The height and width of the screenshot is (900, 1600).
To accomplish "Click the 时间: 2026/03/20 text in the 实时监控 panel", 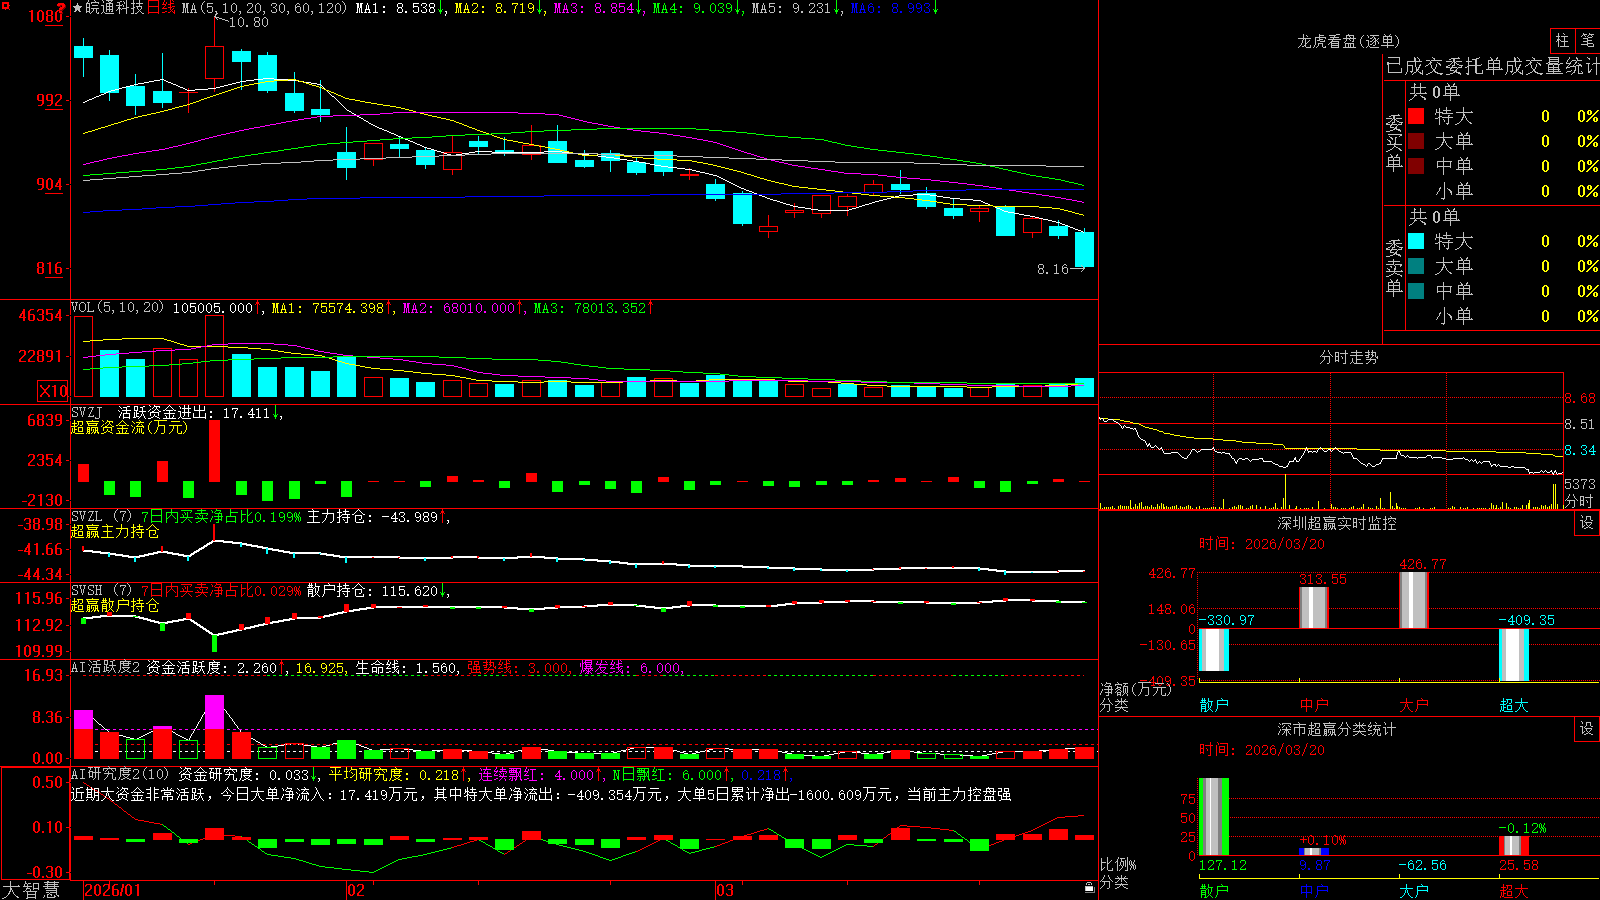I will coord(1262,544).
